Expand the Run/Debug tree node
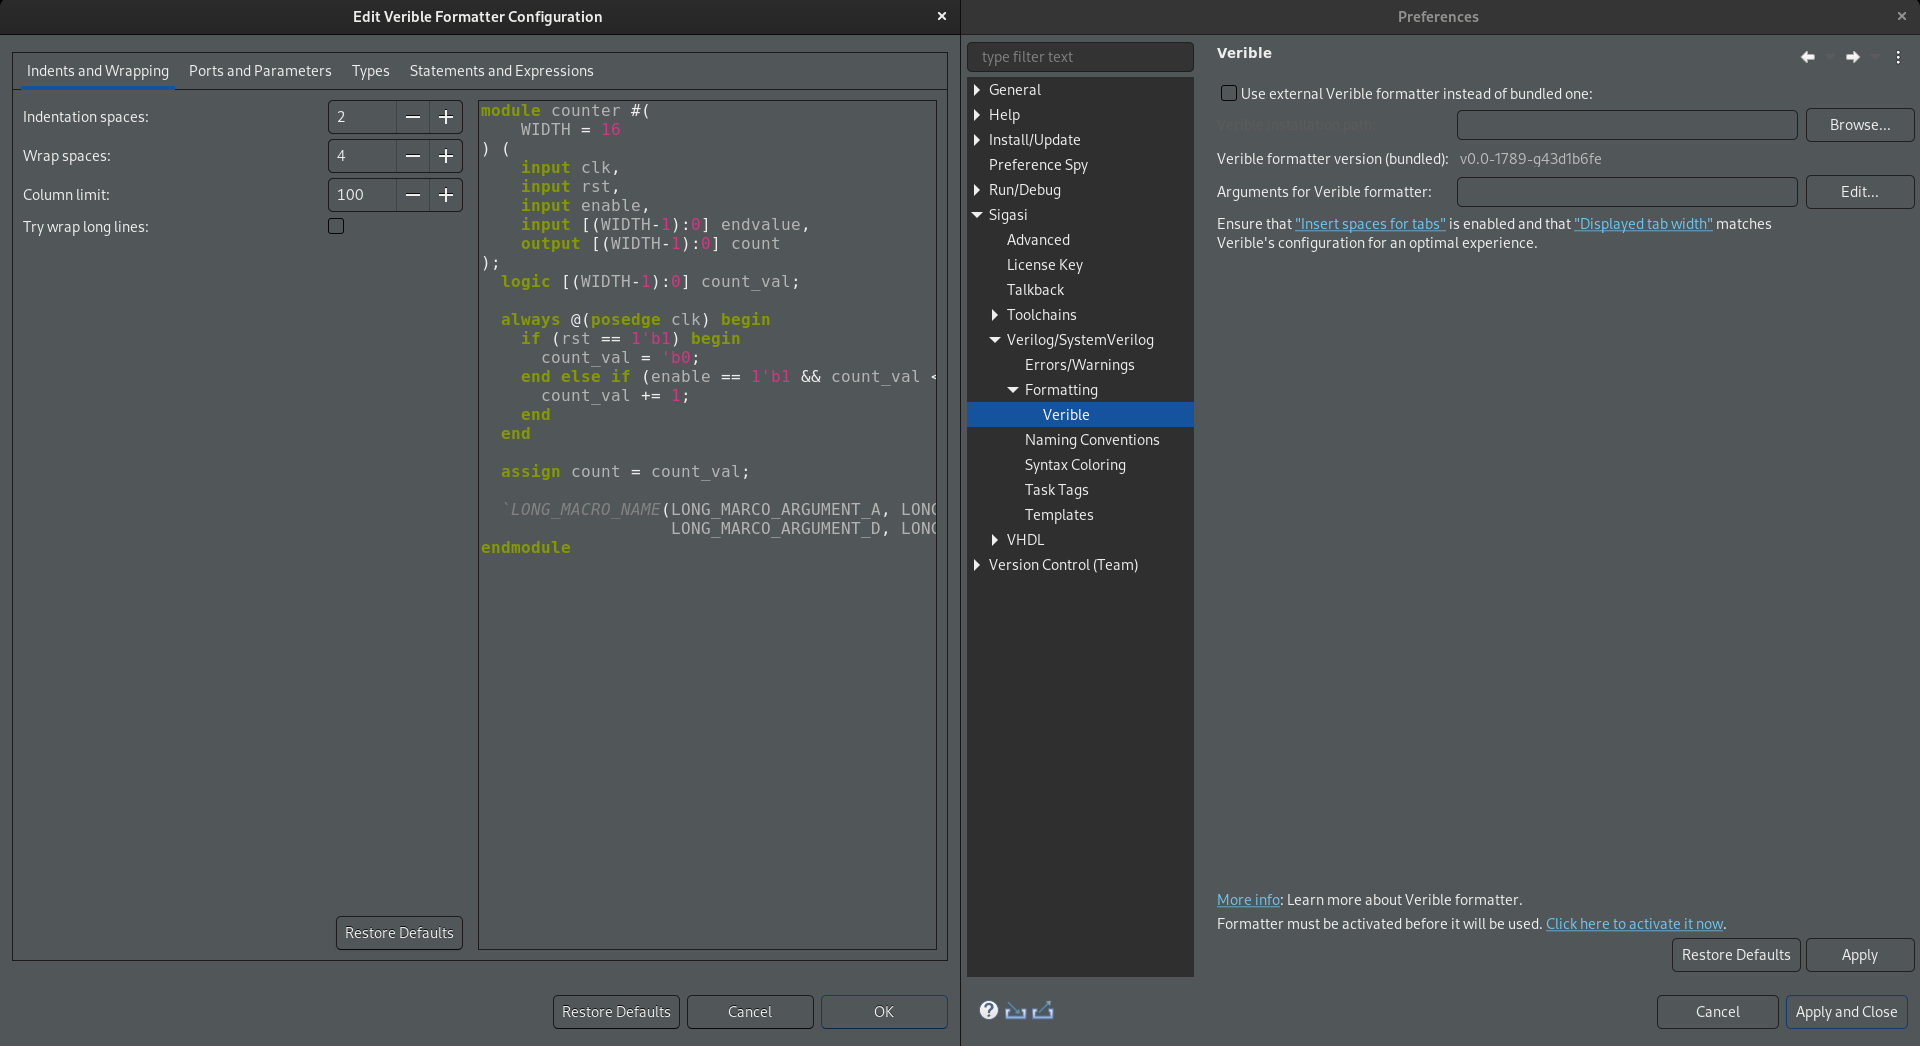Viewport: 1920px width, 1046px height. (x=977, y=190)
